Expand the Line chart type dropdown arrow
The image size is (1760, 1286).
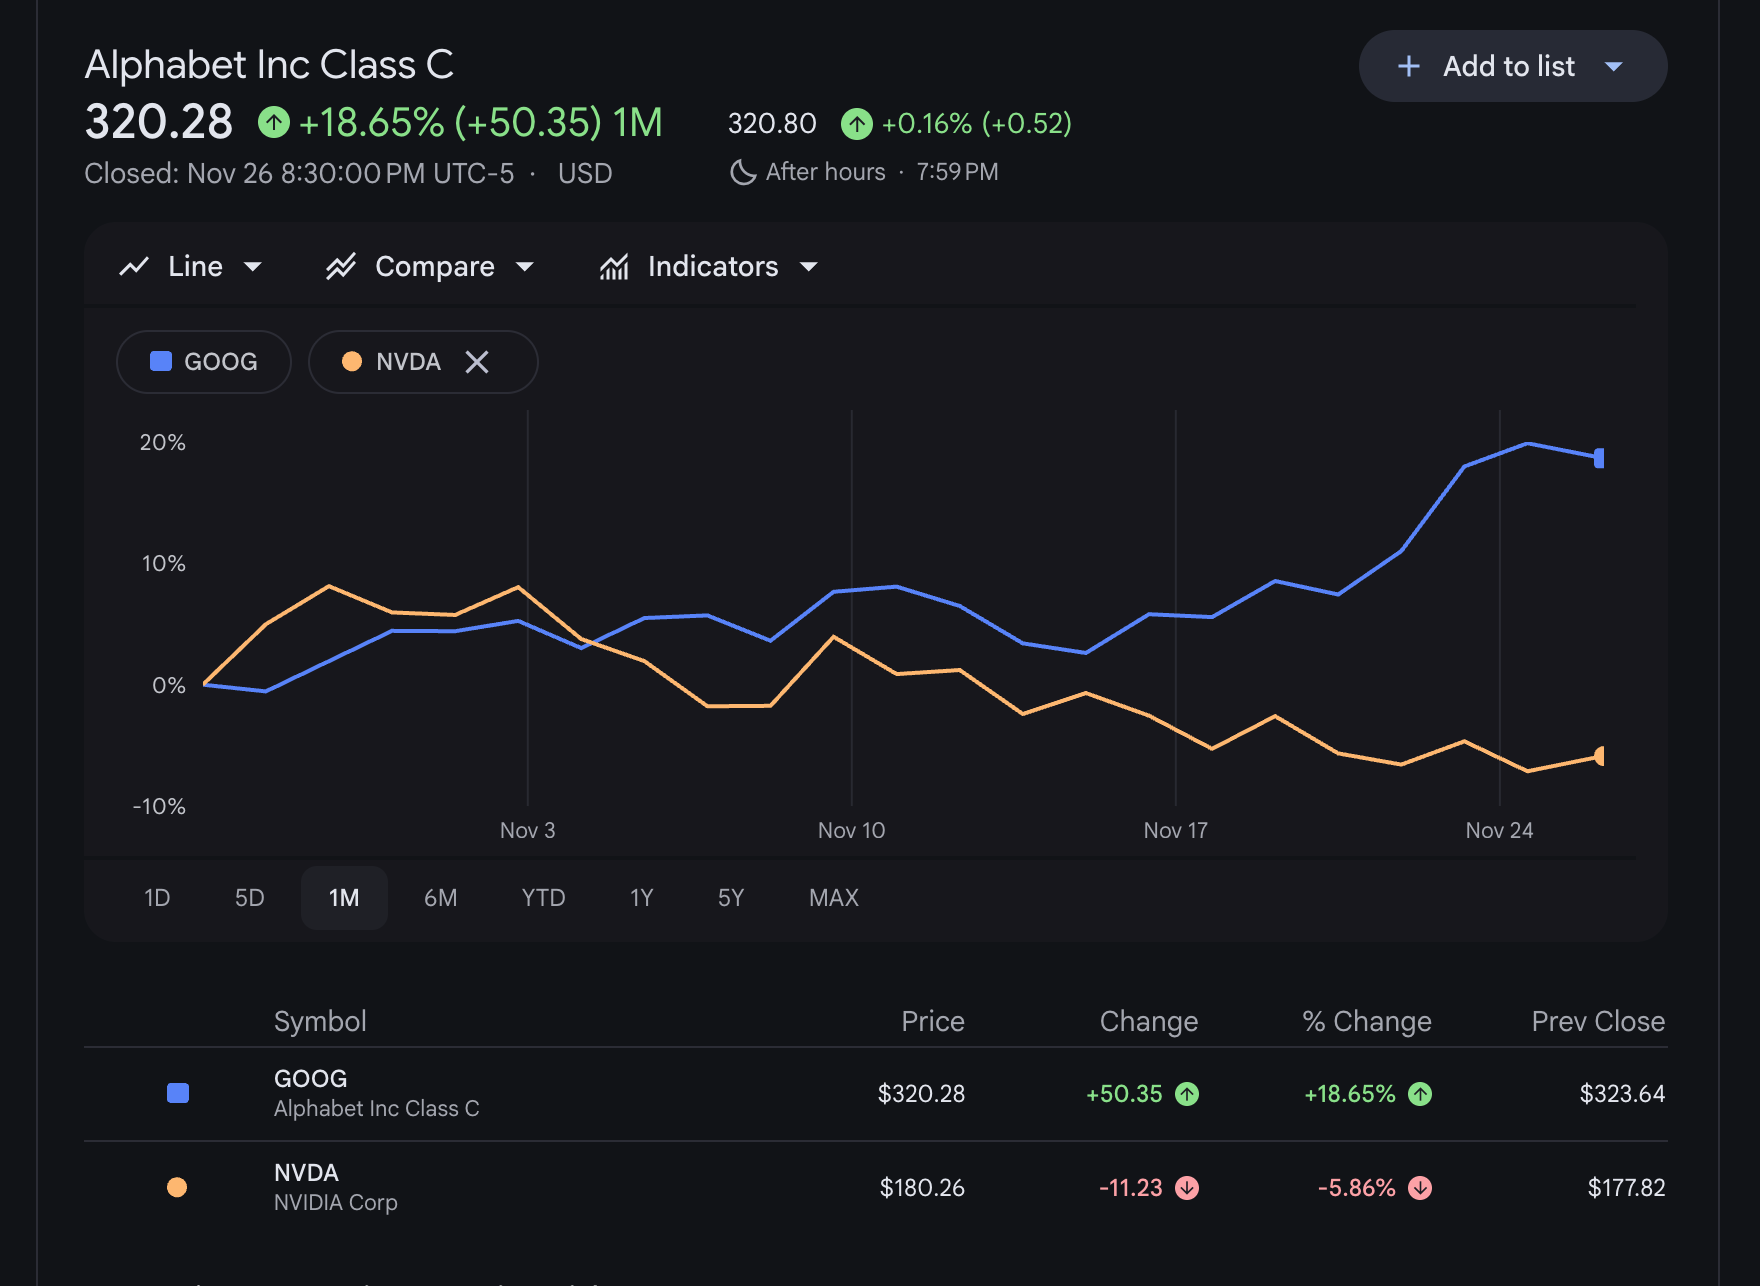pos(253,267)
